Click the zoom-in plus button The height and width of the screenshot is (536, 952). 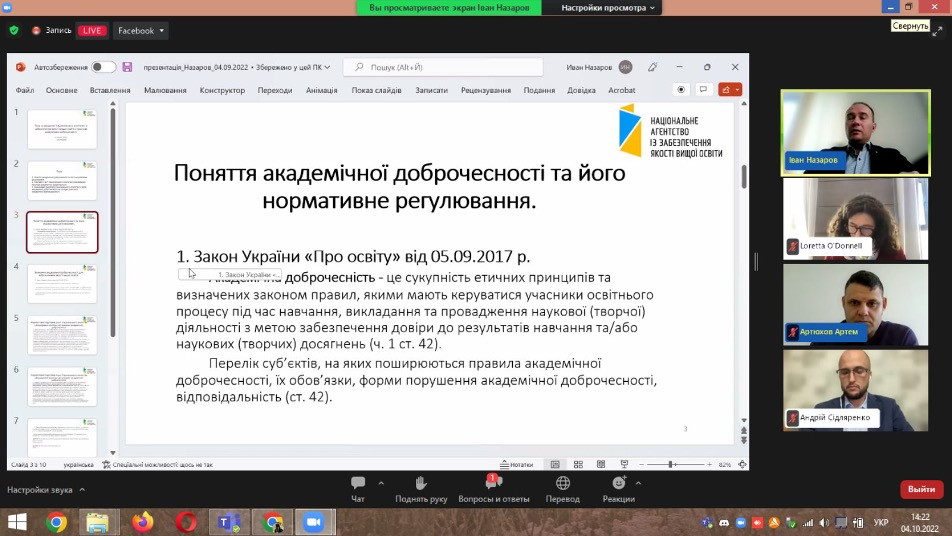[709, 464]
